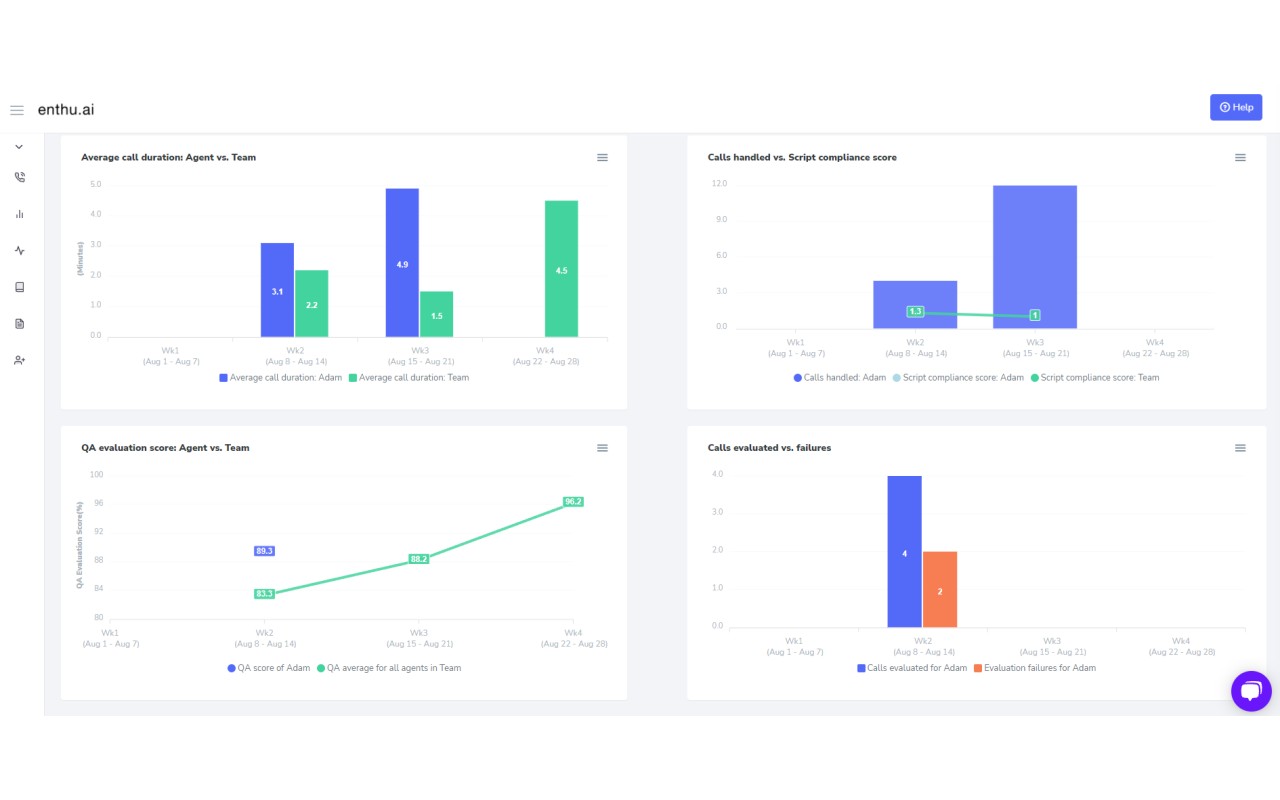Open the hamburger sidebar menu
1280x800 pixels.
[x=17, y=110]
